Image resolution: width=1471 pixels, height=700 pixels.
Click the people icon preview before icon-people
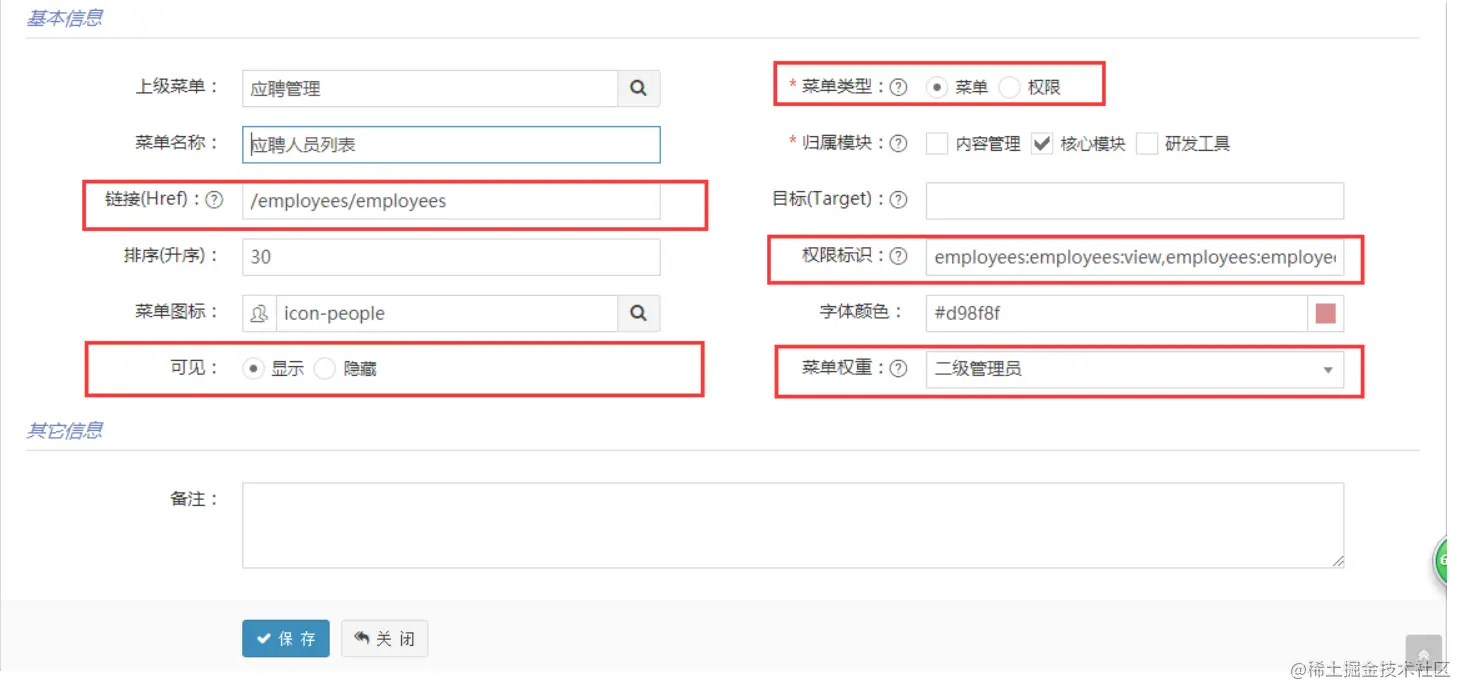click(259, 313)
